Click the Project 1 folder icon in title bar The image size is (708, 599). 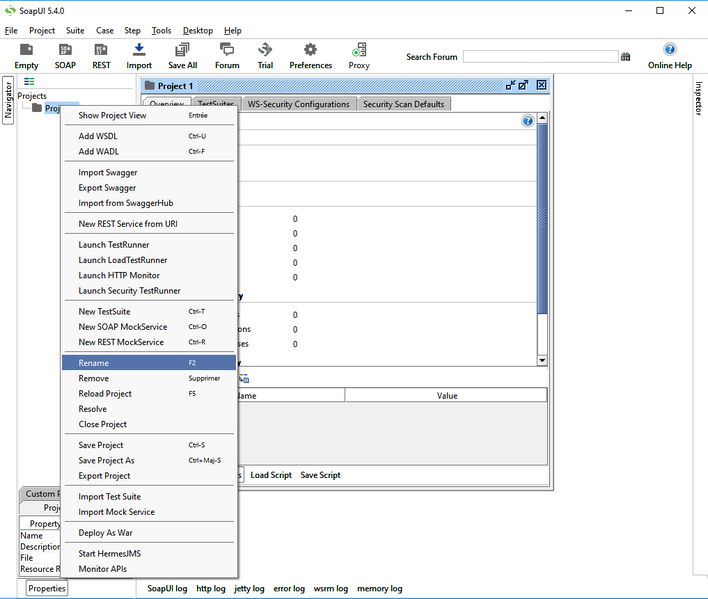point(149,85)
